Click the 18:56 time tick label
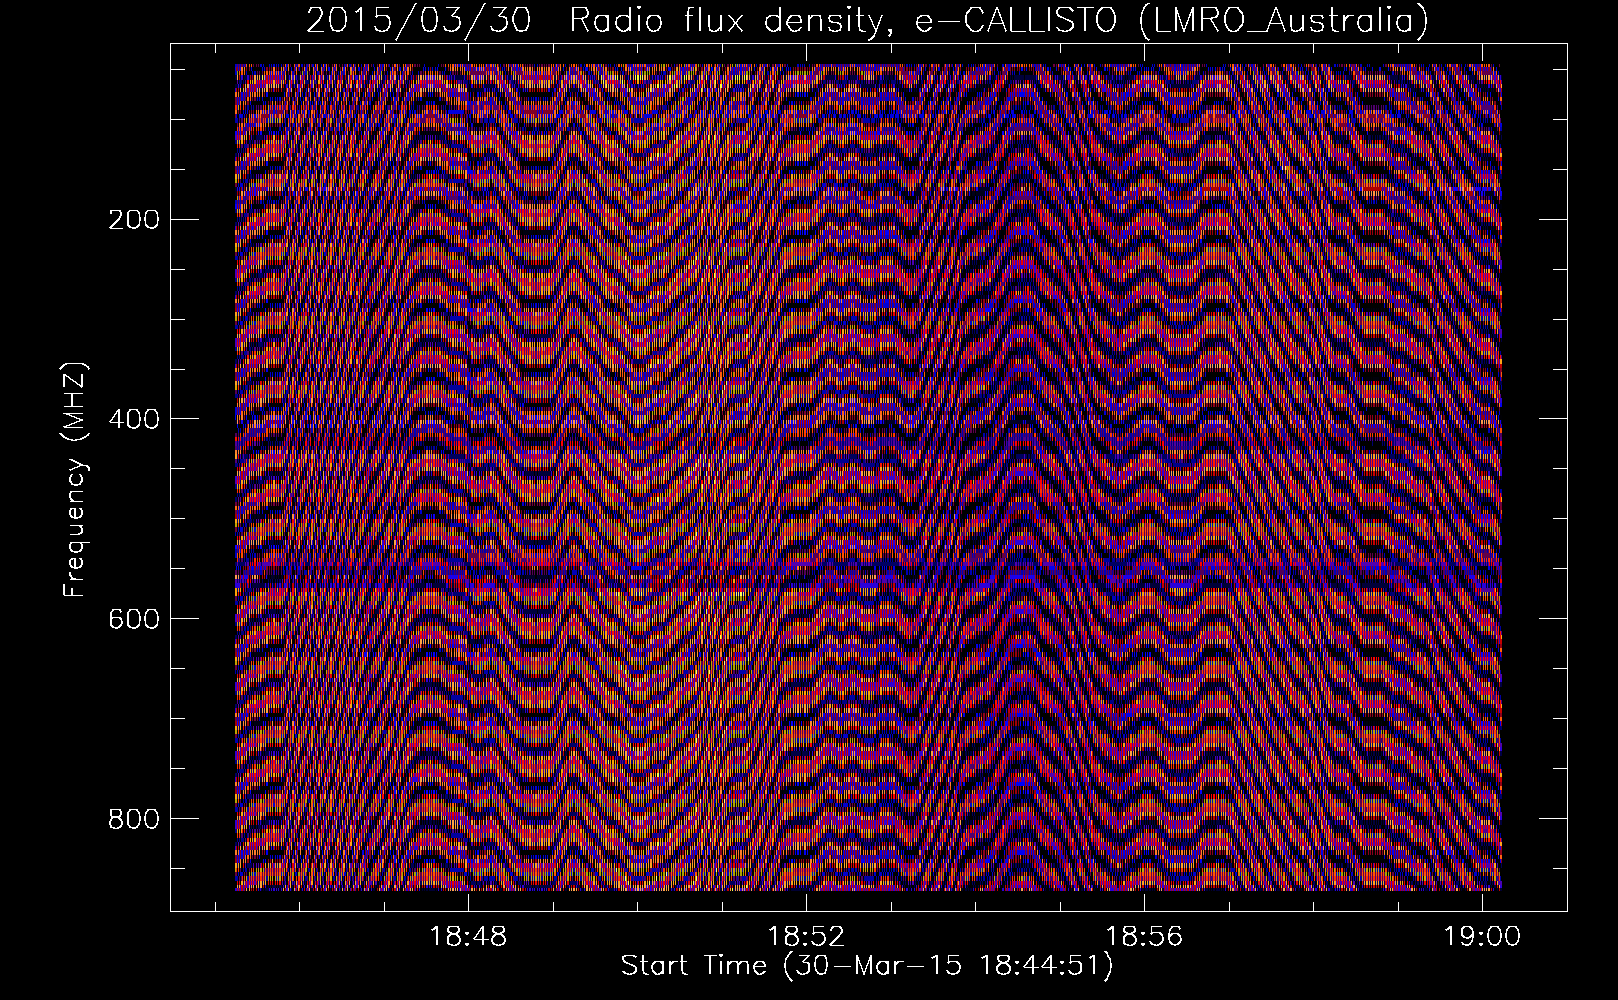Image resolution: width=1618 pixels, height=1000 pixels. [x=1144, y=937]
